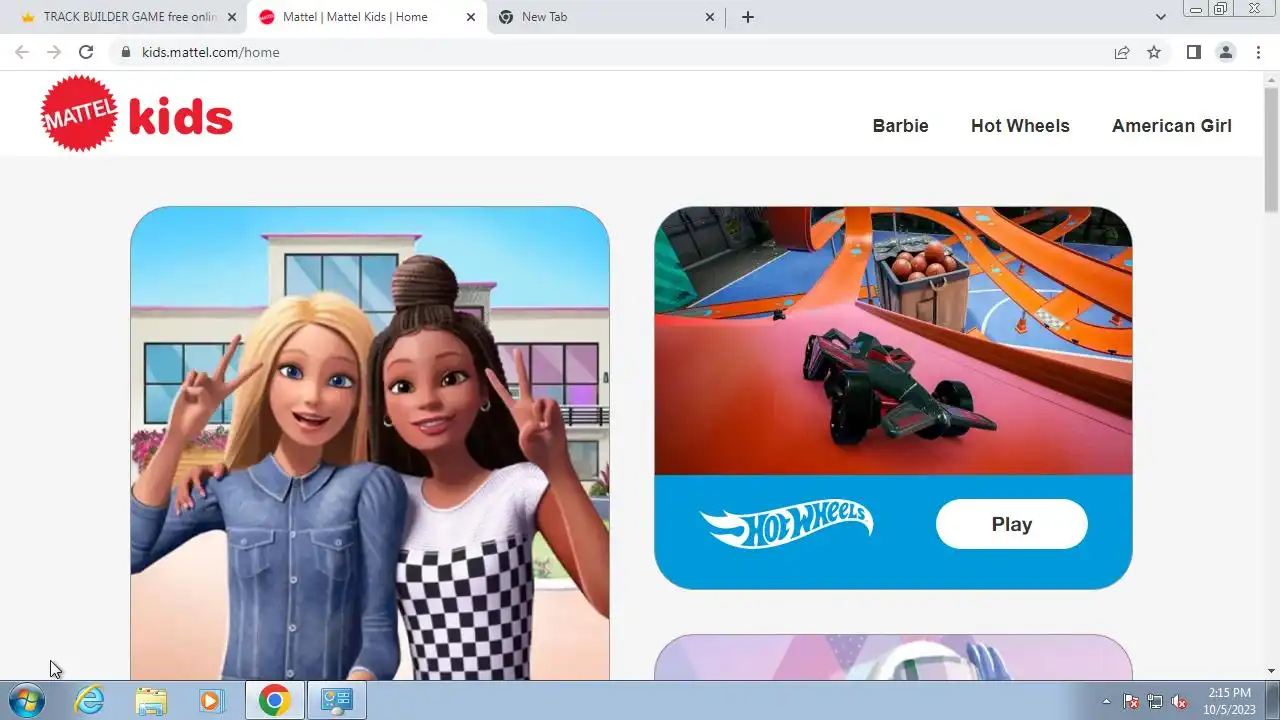
Task: Click the Mattel Kids logo
Action: pyautogui.click(x=136, y=113)
